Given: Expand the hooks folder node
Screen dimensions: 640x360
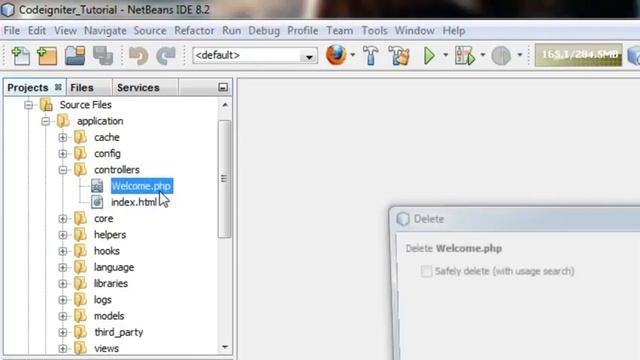Looking at the screenshot, I should pyautogui.click(x=62, y=251).
